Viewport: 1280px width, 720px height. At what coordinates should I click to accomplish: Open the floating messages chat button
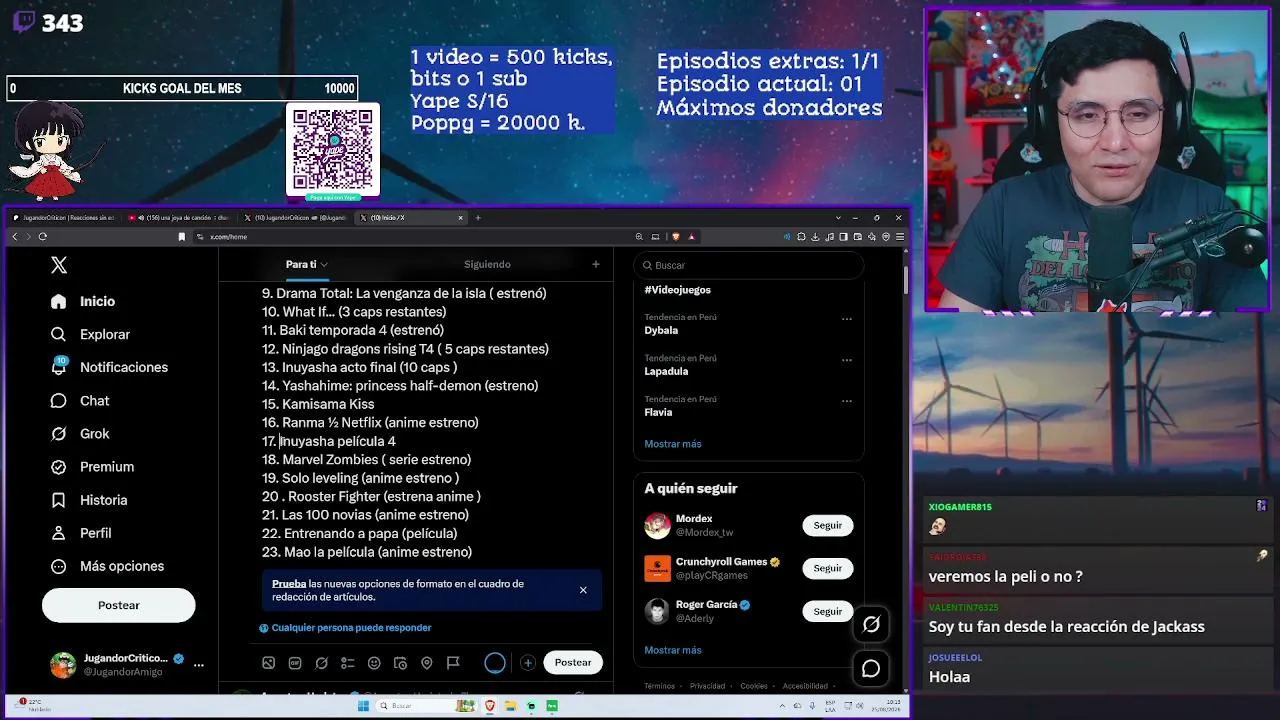point(871,669)
